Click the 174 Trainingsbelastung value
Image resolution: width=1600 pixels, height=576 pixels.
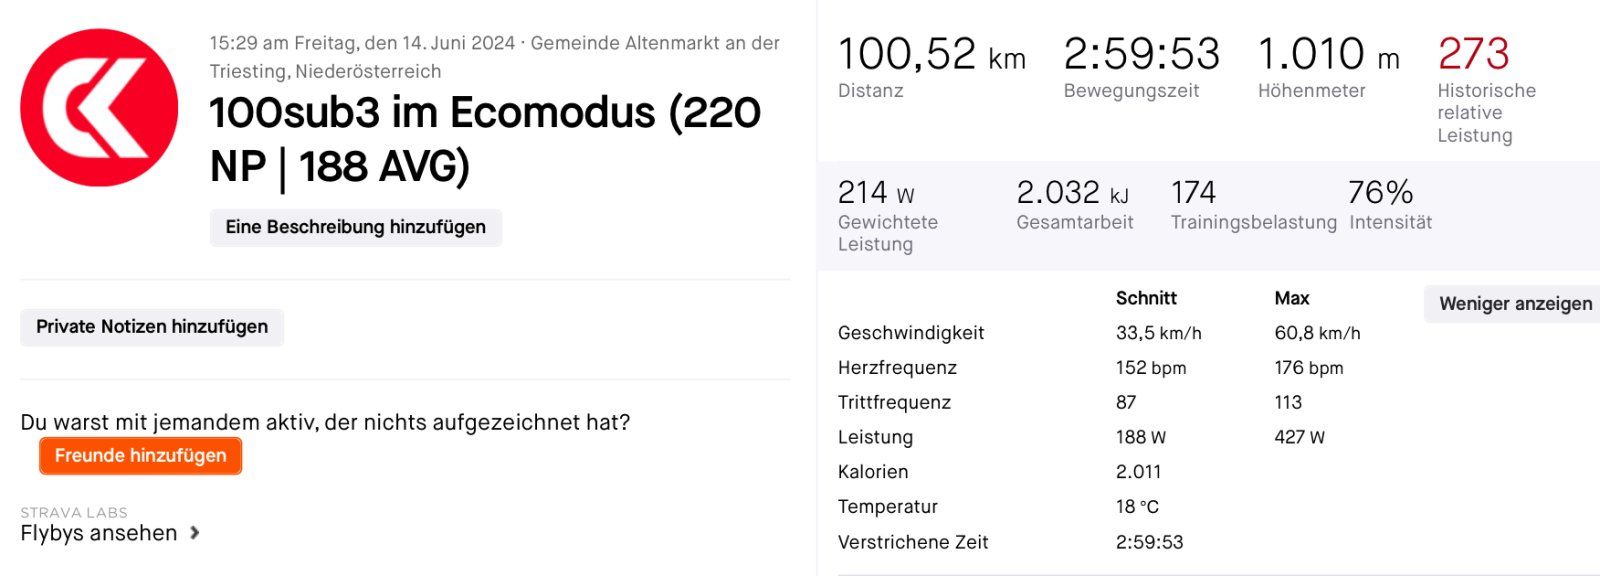coord(1193,192)
